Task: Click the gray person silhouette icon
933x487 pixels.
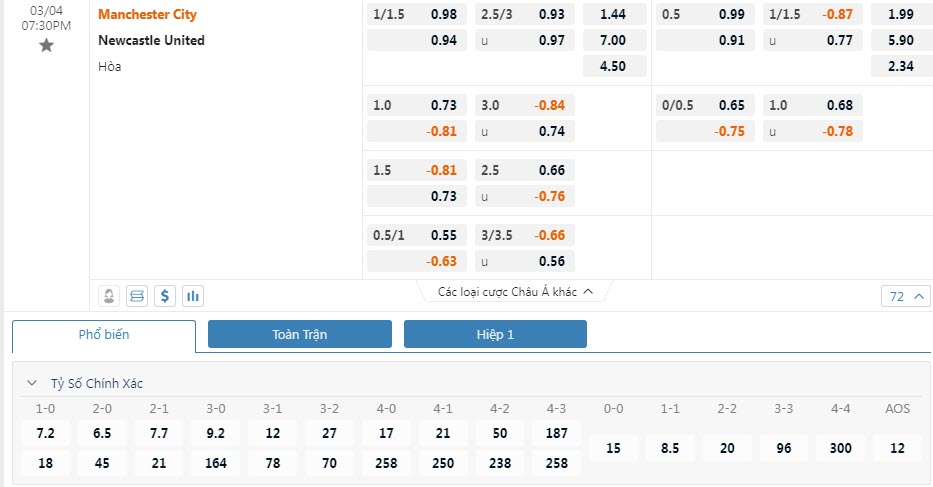Action: [x=110, y=296]
